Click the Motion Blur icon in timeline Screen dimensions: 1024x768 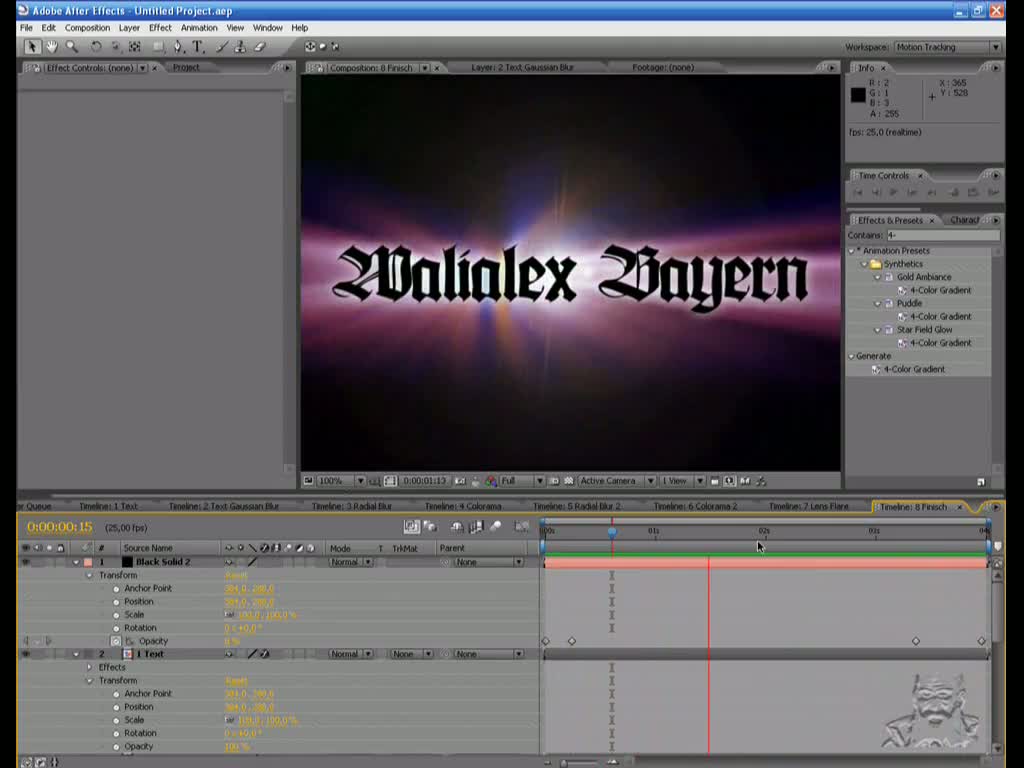(x=496, y=526)
